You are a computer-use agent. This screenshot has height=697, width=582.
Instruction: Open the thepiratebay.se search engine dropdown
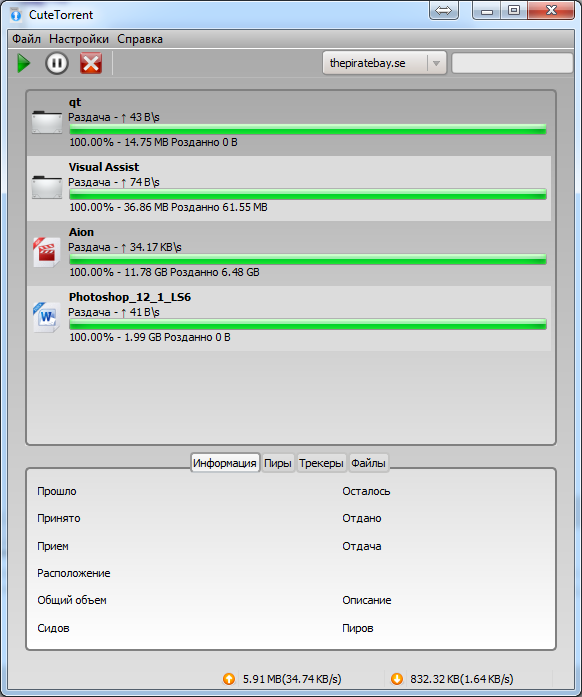click(x=385, y=64)
